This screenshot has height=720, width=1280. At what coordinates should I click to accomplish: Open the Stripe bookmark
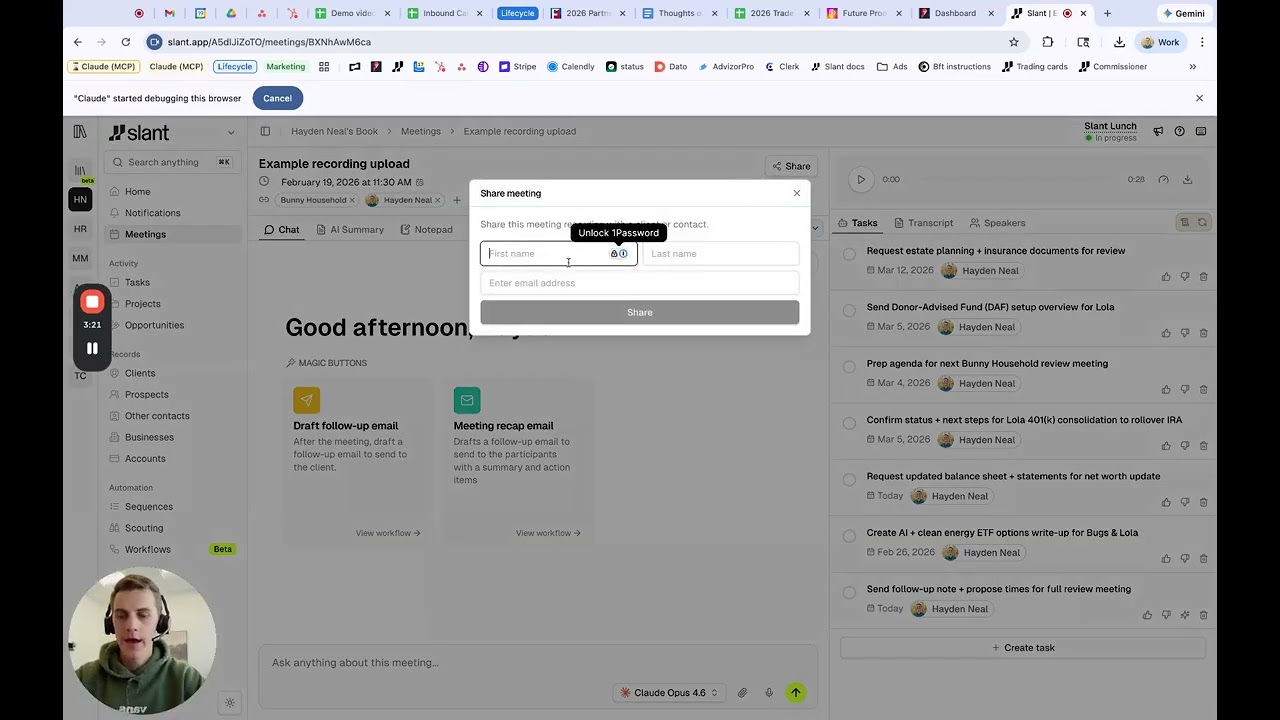(518, 67)
